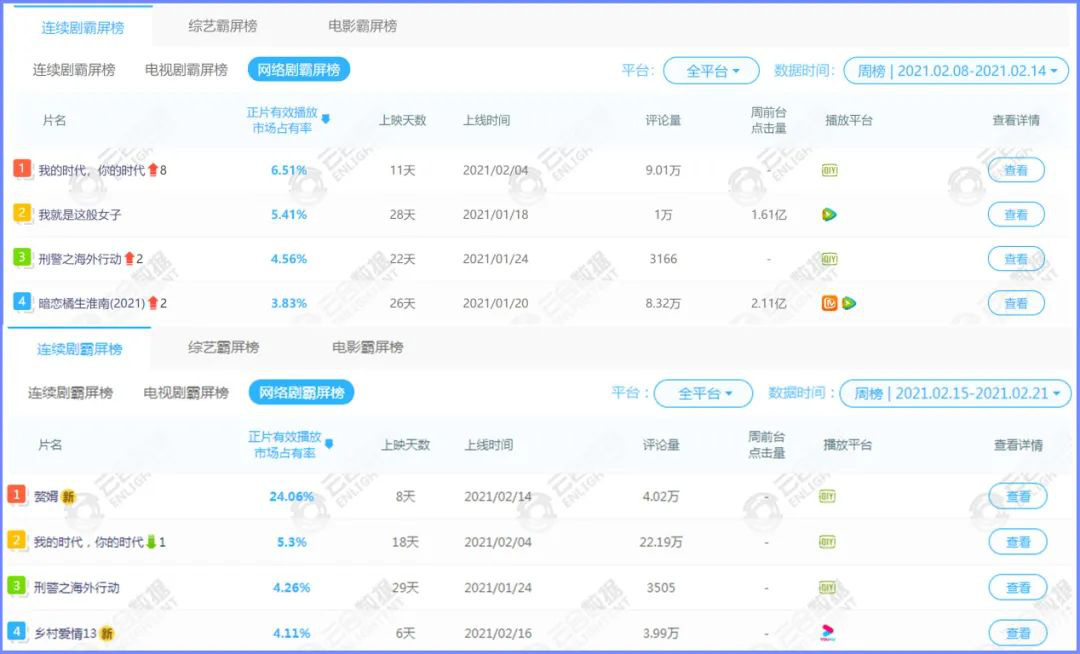1080x654 pixels.
Task: Select 电视剧霸屏榜 sub-tab in the 02.08-02.14 panel
Action: (x=186, y=70)
